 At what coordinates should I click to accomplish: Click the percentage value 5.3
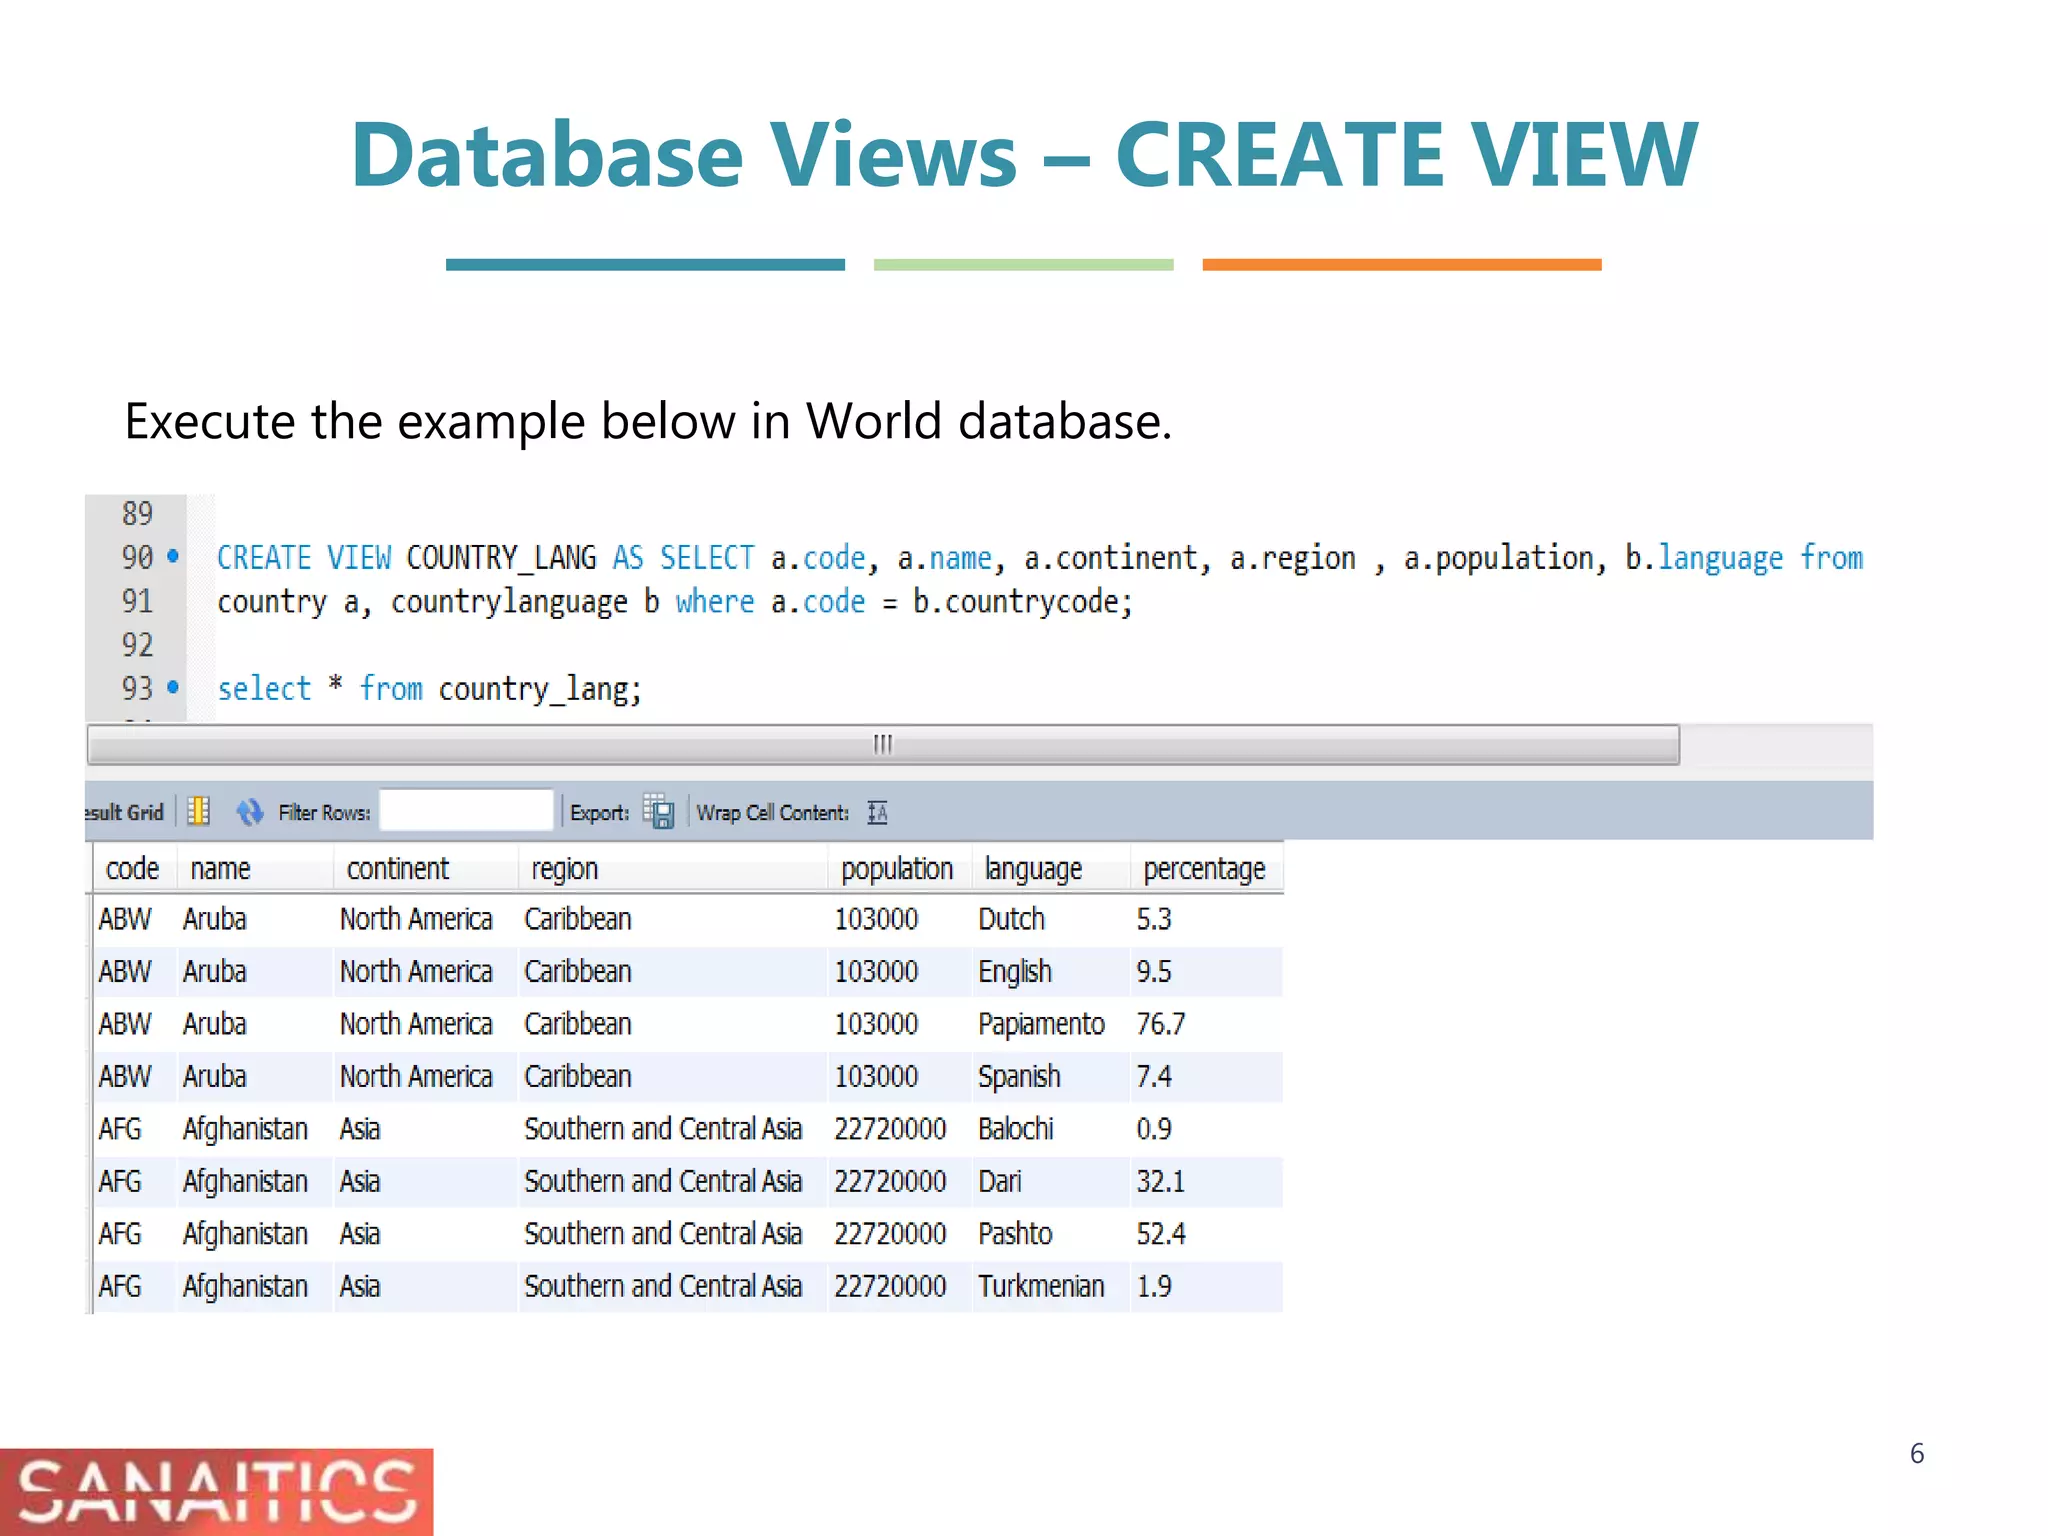click(1153, 918)
